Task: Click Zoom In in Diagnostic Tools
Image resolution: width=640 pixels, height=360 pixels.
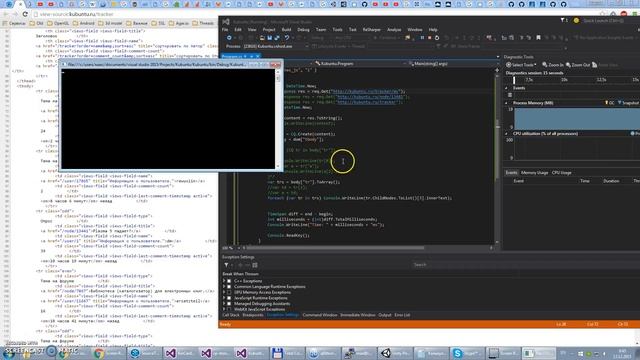Action: 553,65
